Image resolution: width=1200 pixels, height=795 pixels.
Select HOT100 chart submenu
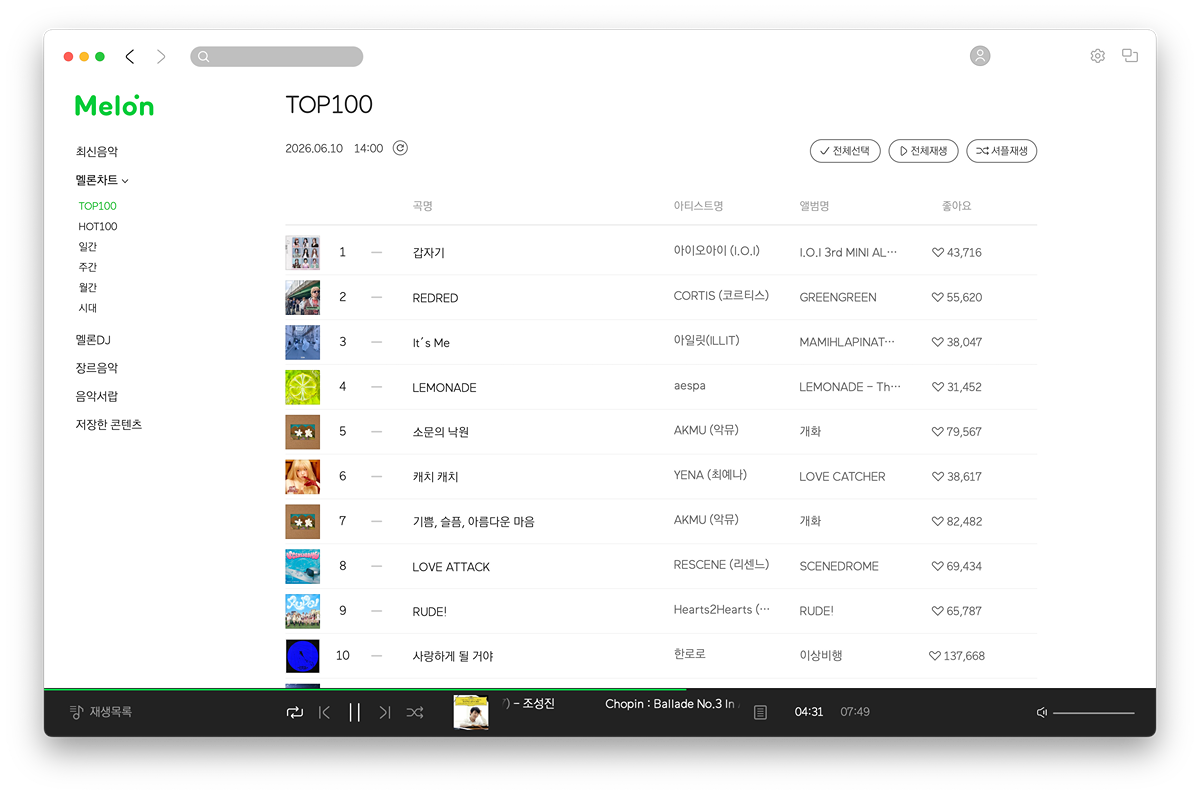[x=98, y=227]
